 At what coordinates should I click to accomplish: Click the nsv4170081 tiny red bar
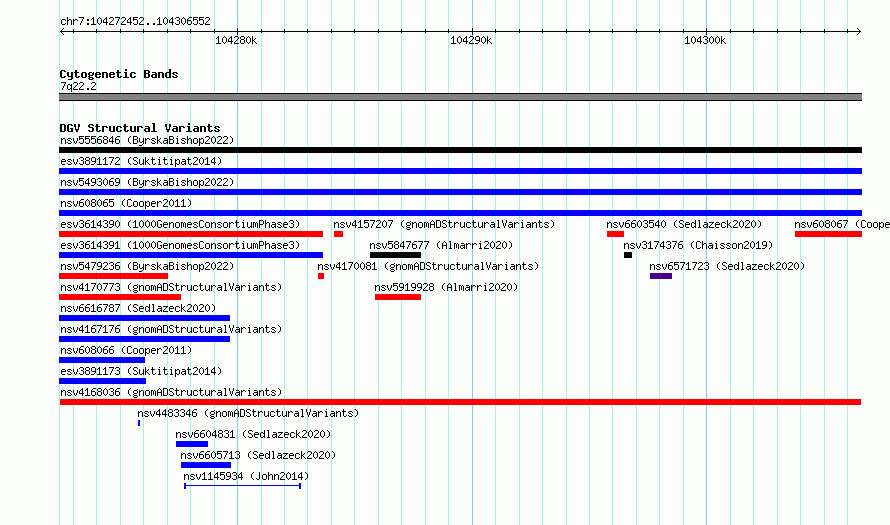(321, 276)
